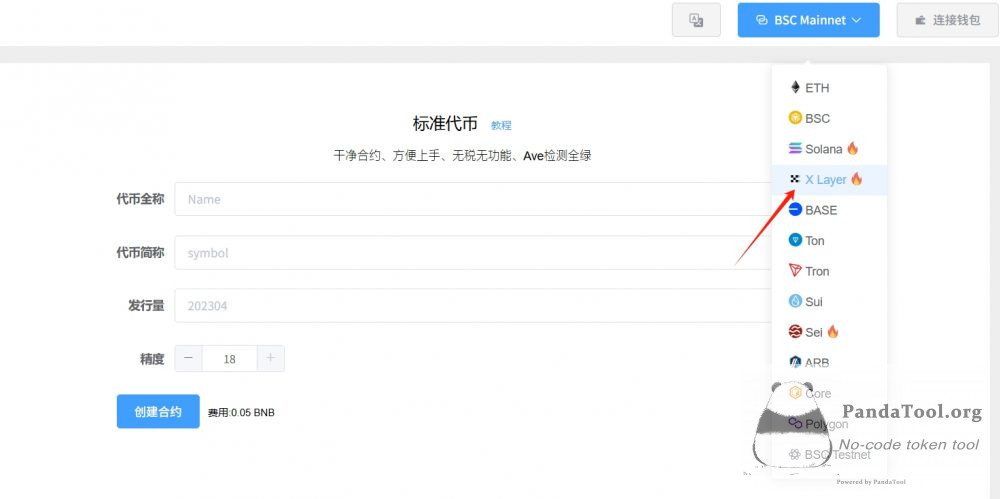Select Sui from the network list
1000x499 pixels.
pos(829,302)
